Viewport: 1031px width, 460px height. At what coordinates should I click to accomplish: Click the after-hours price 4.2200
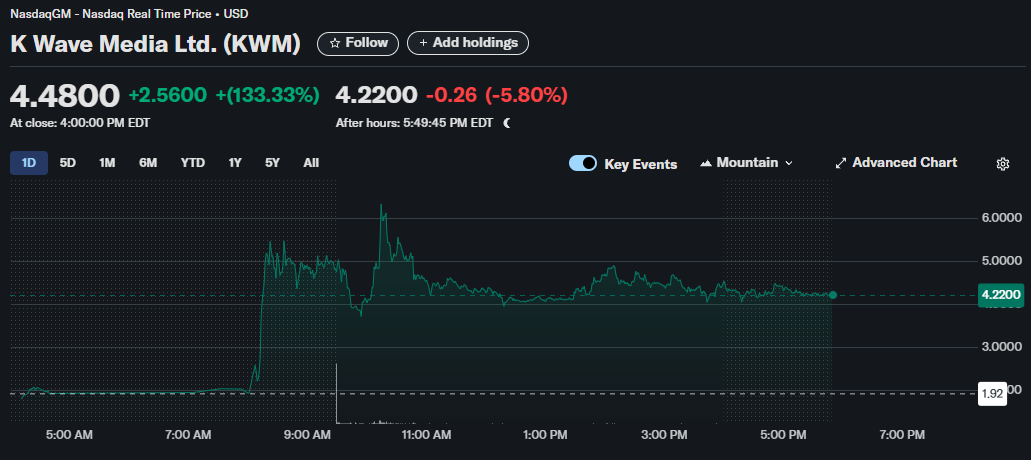tap(376, 95)
